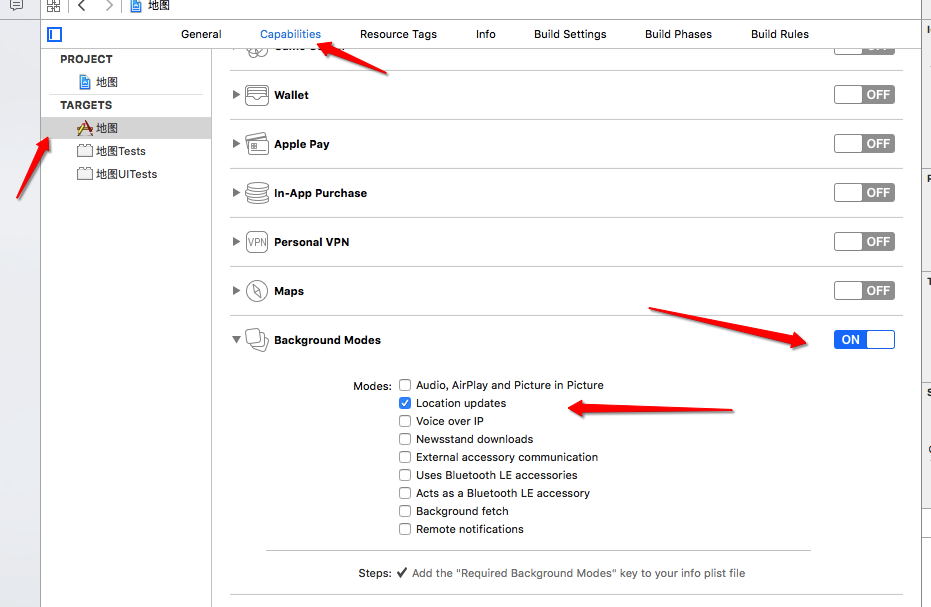Image resolution: width=931 pixels, height=607 pixels.
Task: Click the Wallet capability icon
Action: pyautogui.click(x=257, y=95)
